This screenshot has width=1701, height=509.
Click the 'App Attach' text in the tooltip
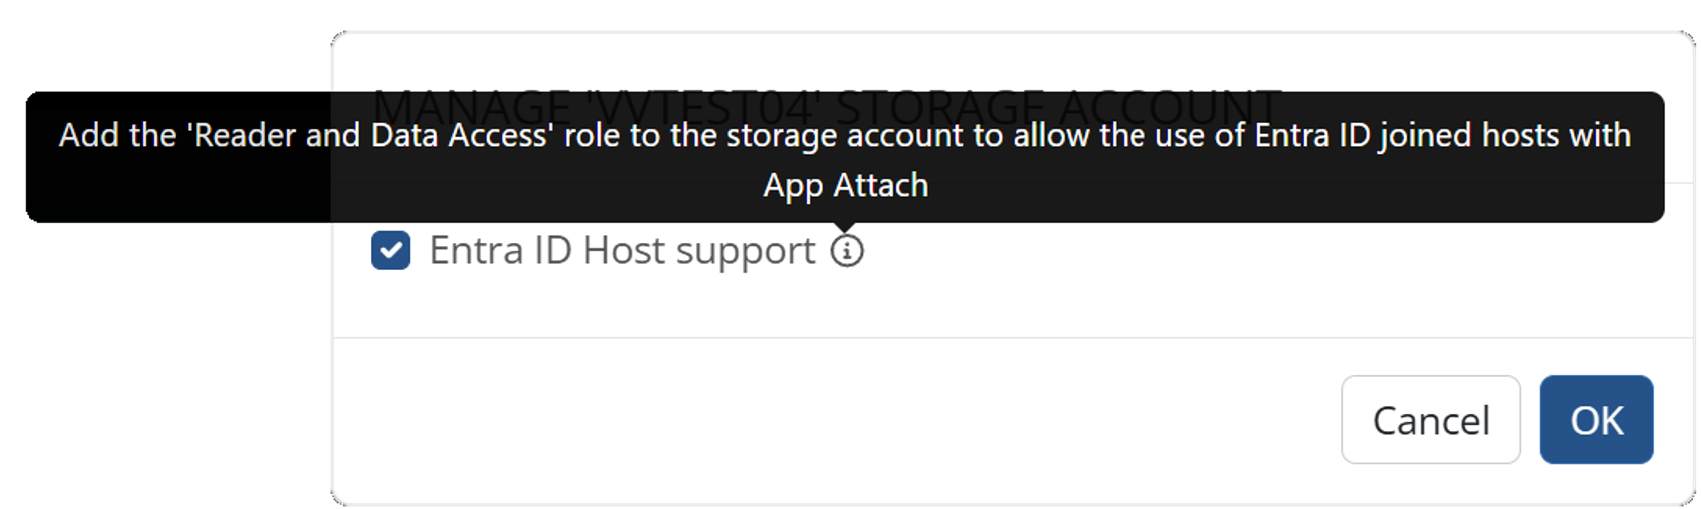[845, 185]
